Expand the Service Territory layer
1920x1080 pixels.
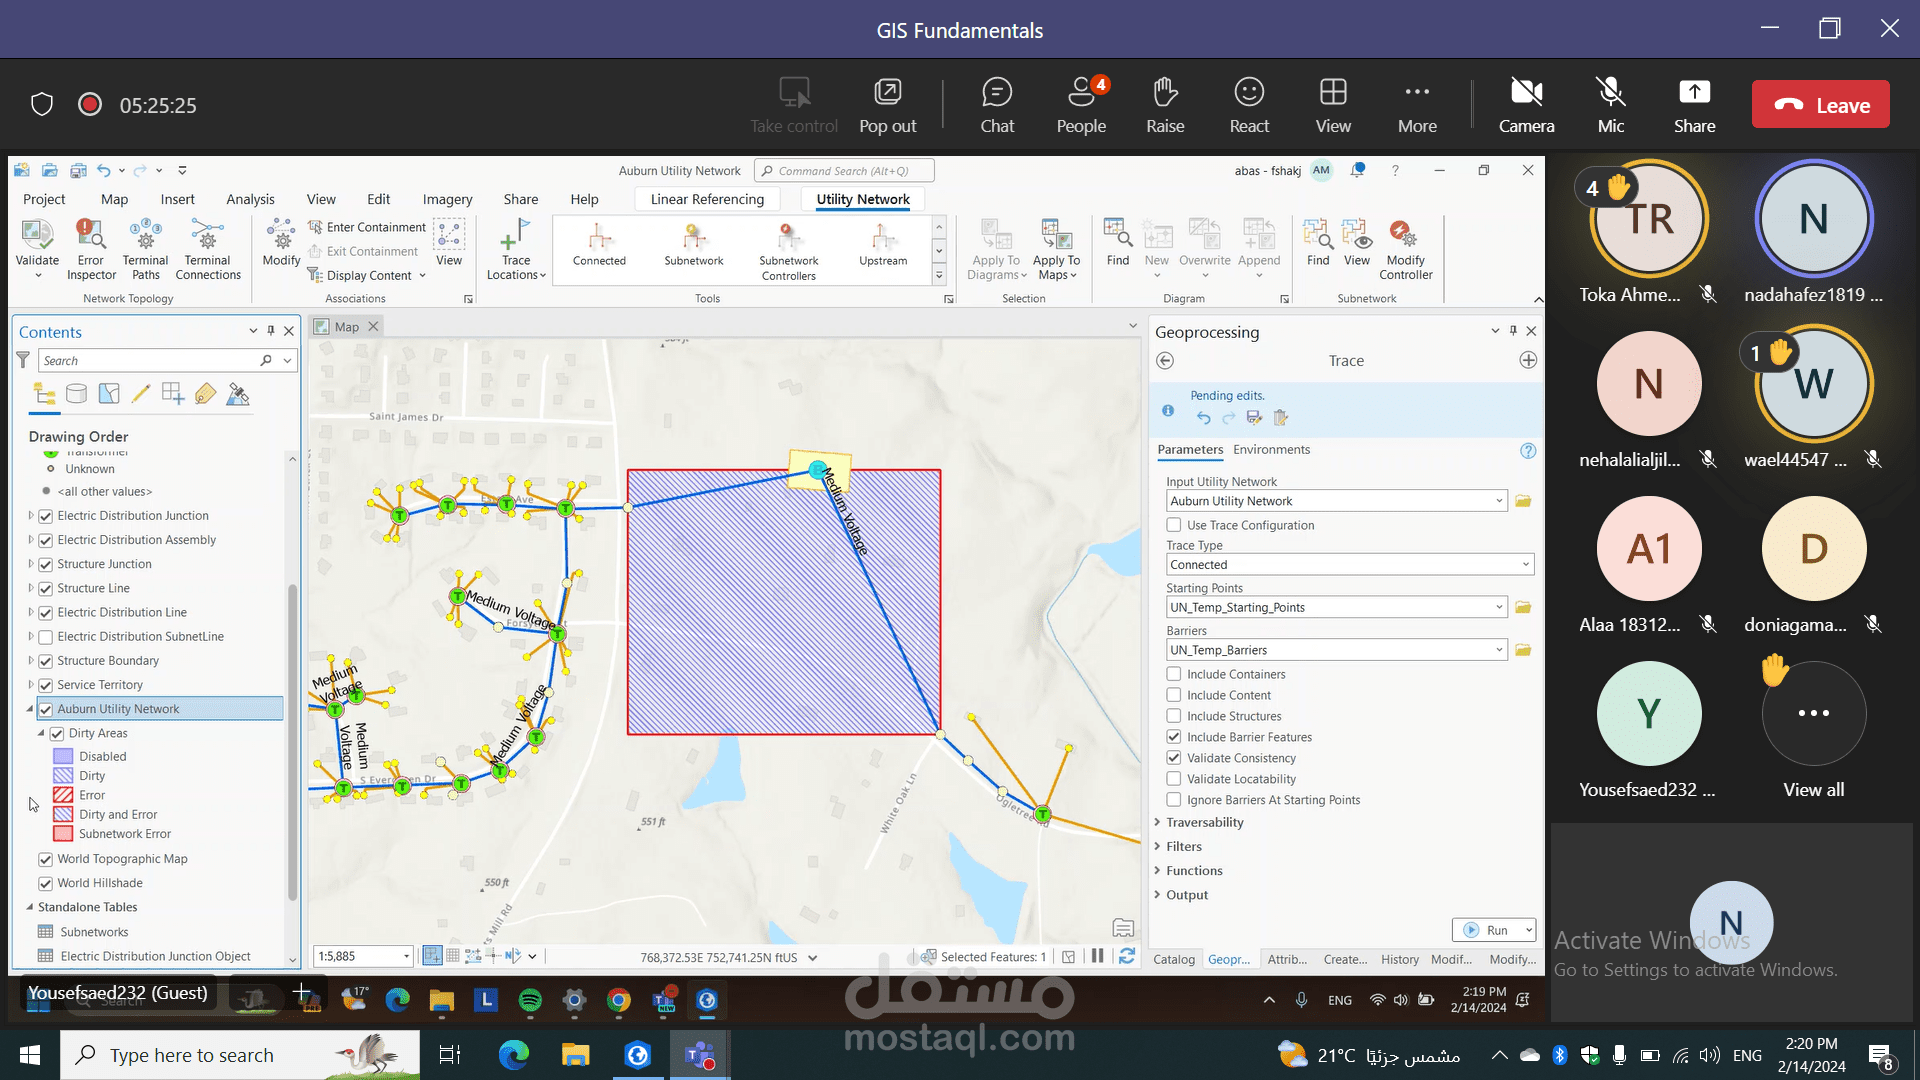pos(31,685)
